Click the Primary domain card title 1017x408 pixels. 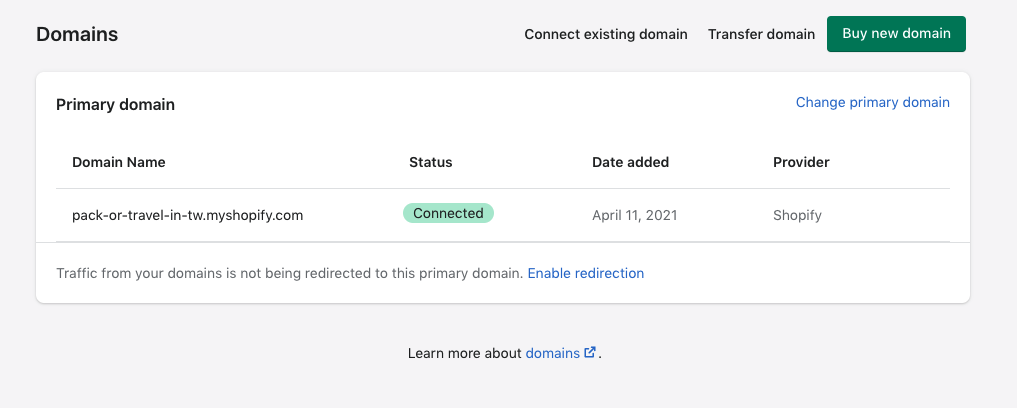pyautogui.click(x=115, y=104)
